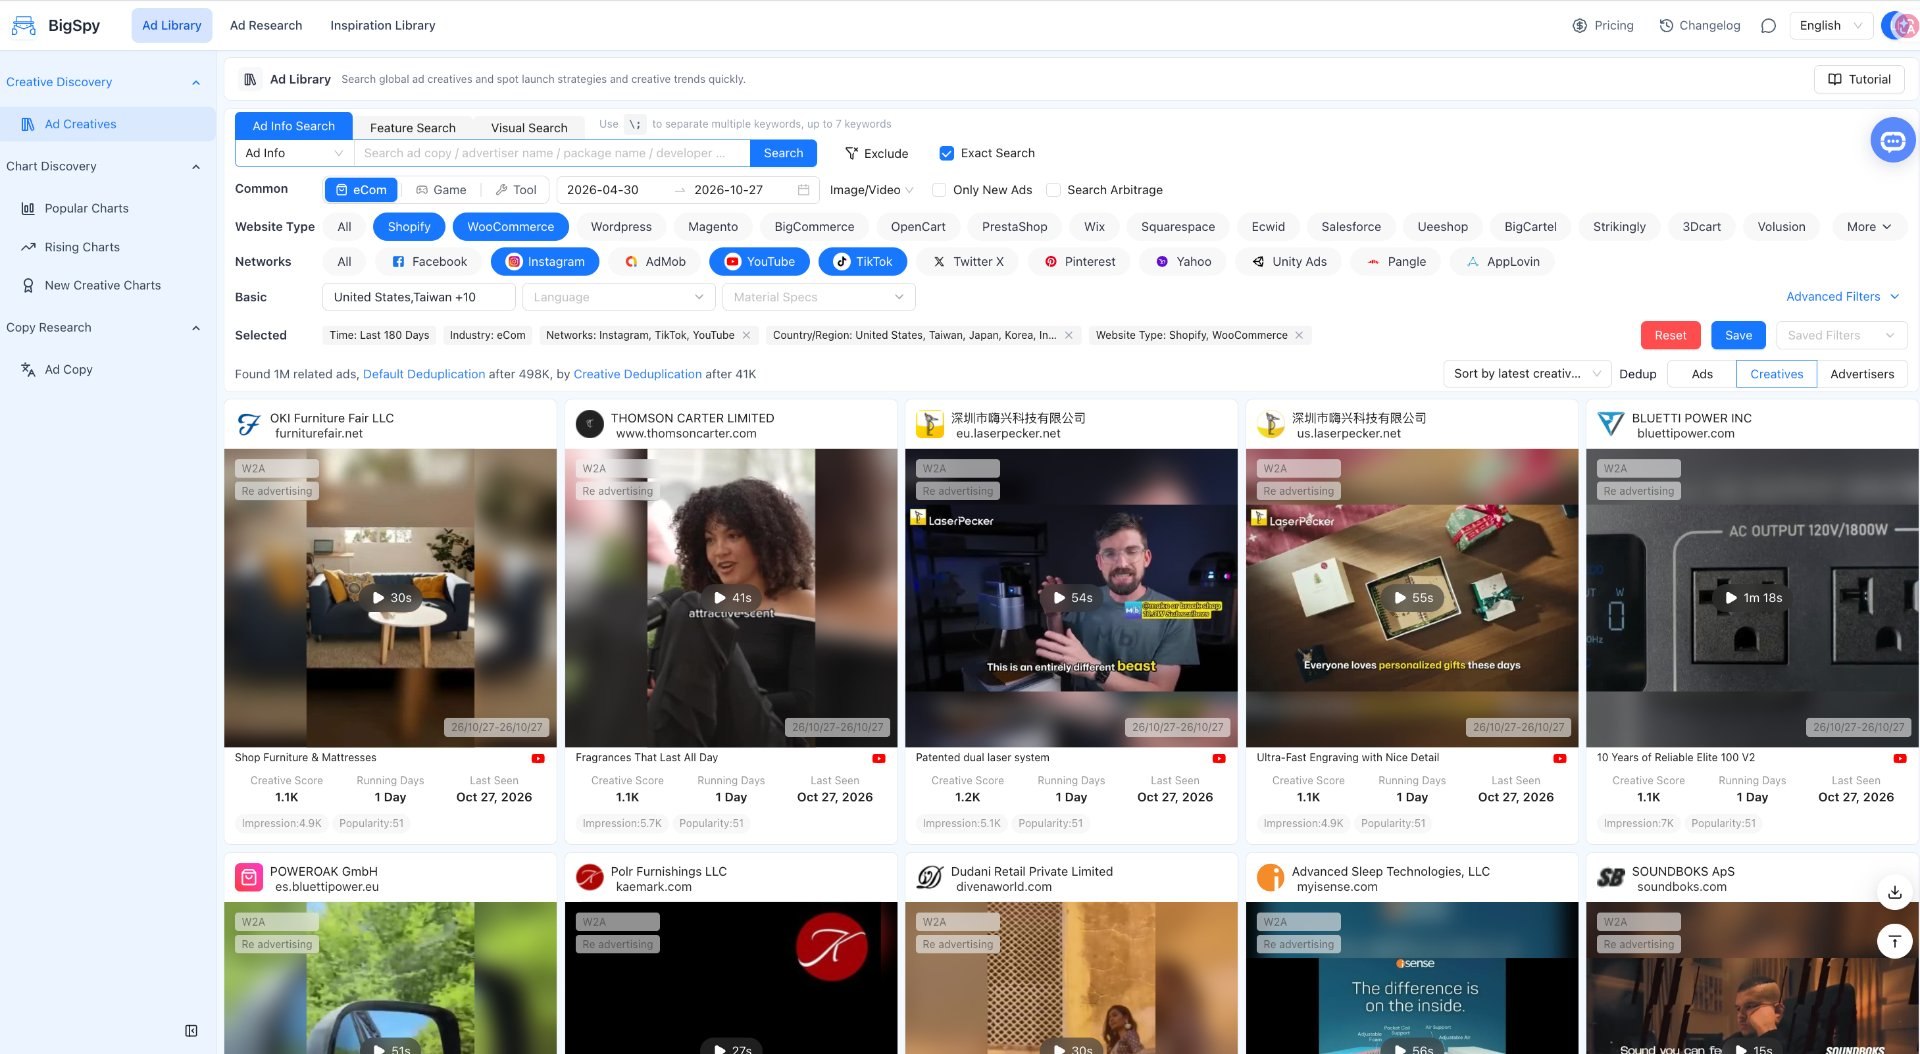Open the Sort by latest creative dropdown
Screen dimensions: 1920x1054
[x=1527, y=374]
